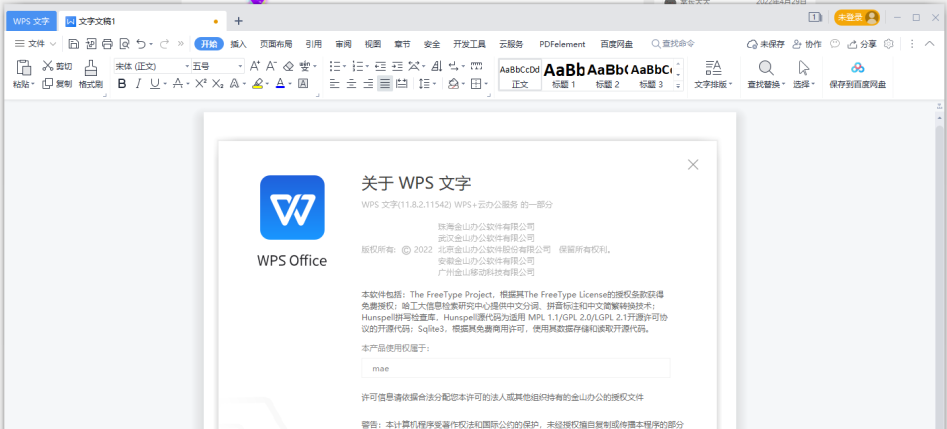
Task: Click the 协作 collaborate button
Action: (807, 44)
